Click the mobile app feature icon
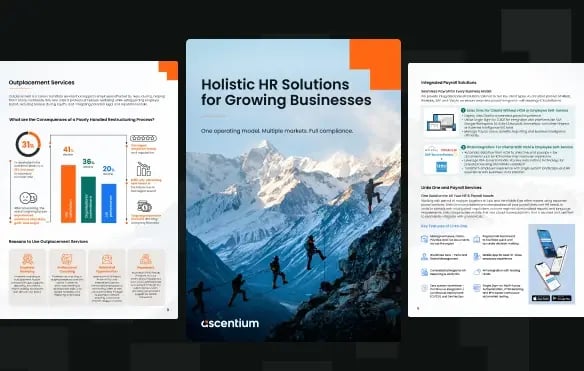Image resolution: width=584 pixels, height=371 pixels. 477,257
